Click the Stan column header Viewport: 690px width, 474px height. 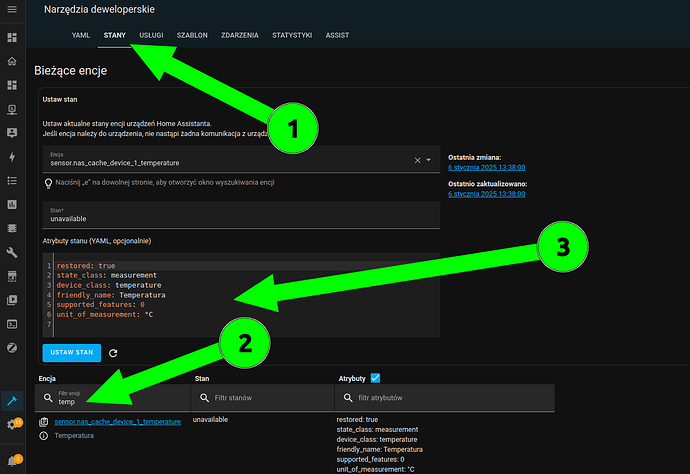[x=202, y=378]
